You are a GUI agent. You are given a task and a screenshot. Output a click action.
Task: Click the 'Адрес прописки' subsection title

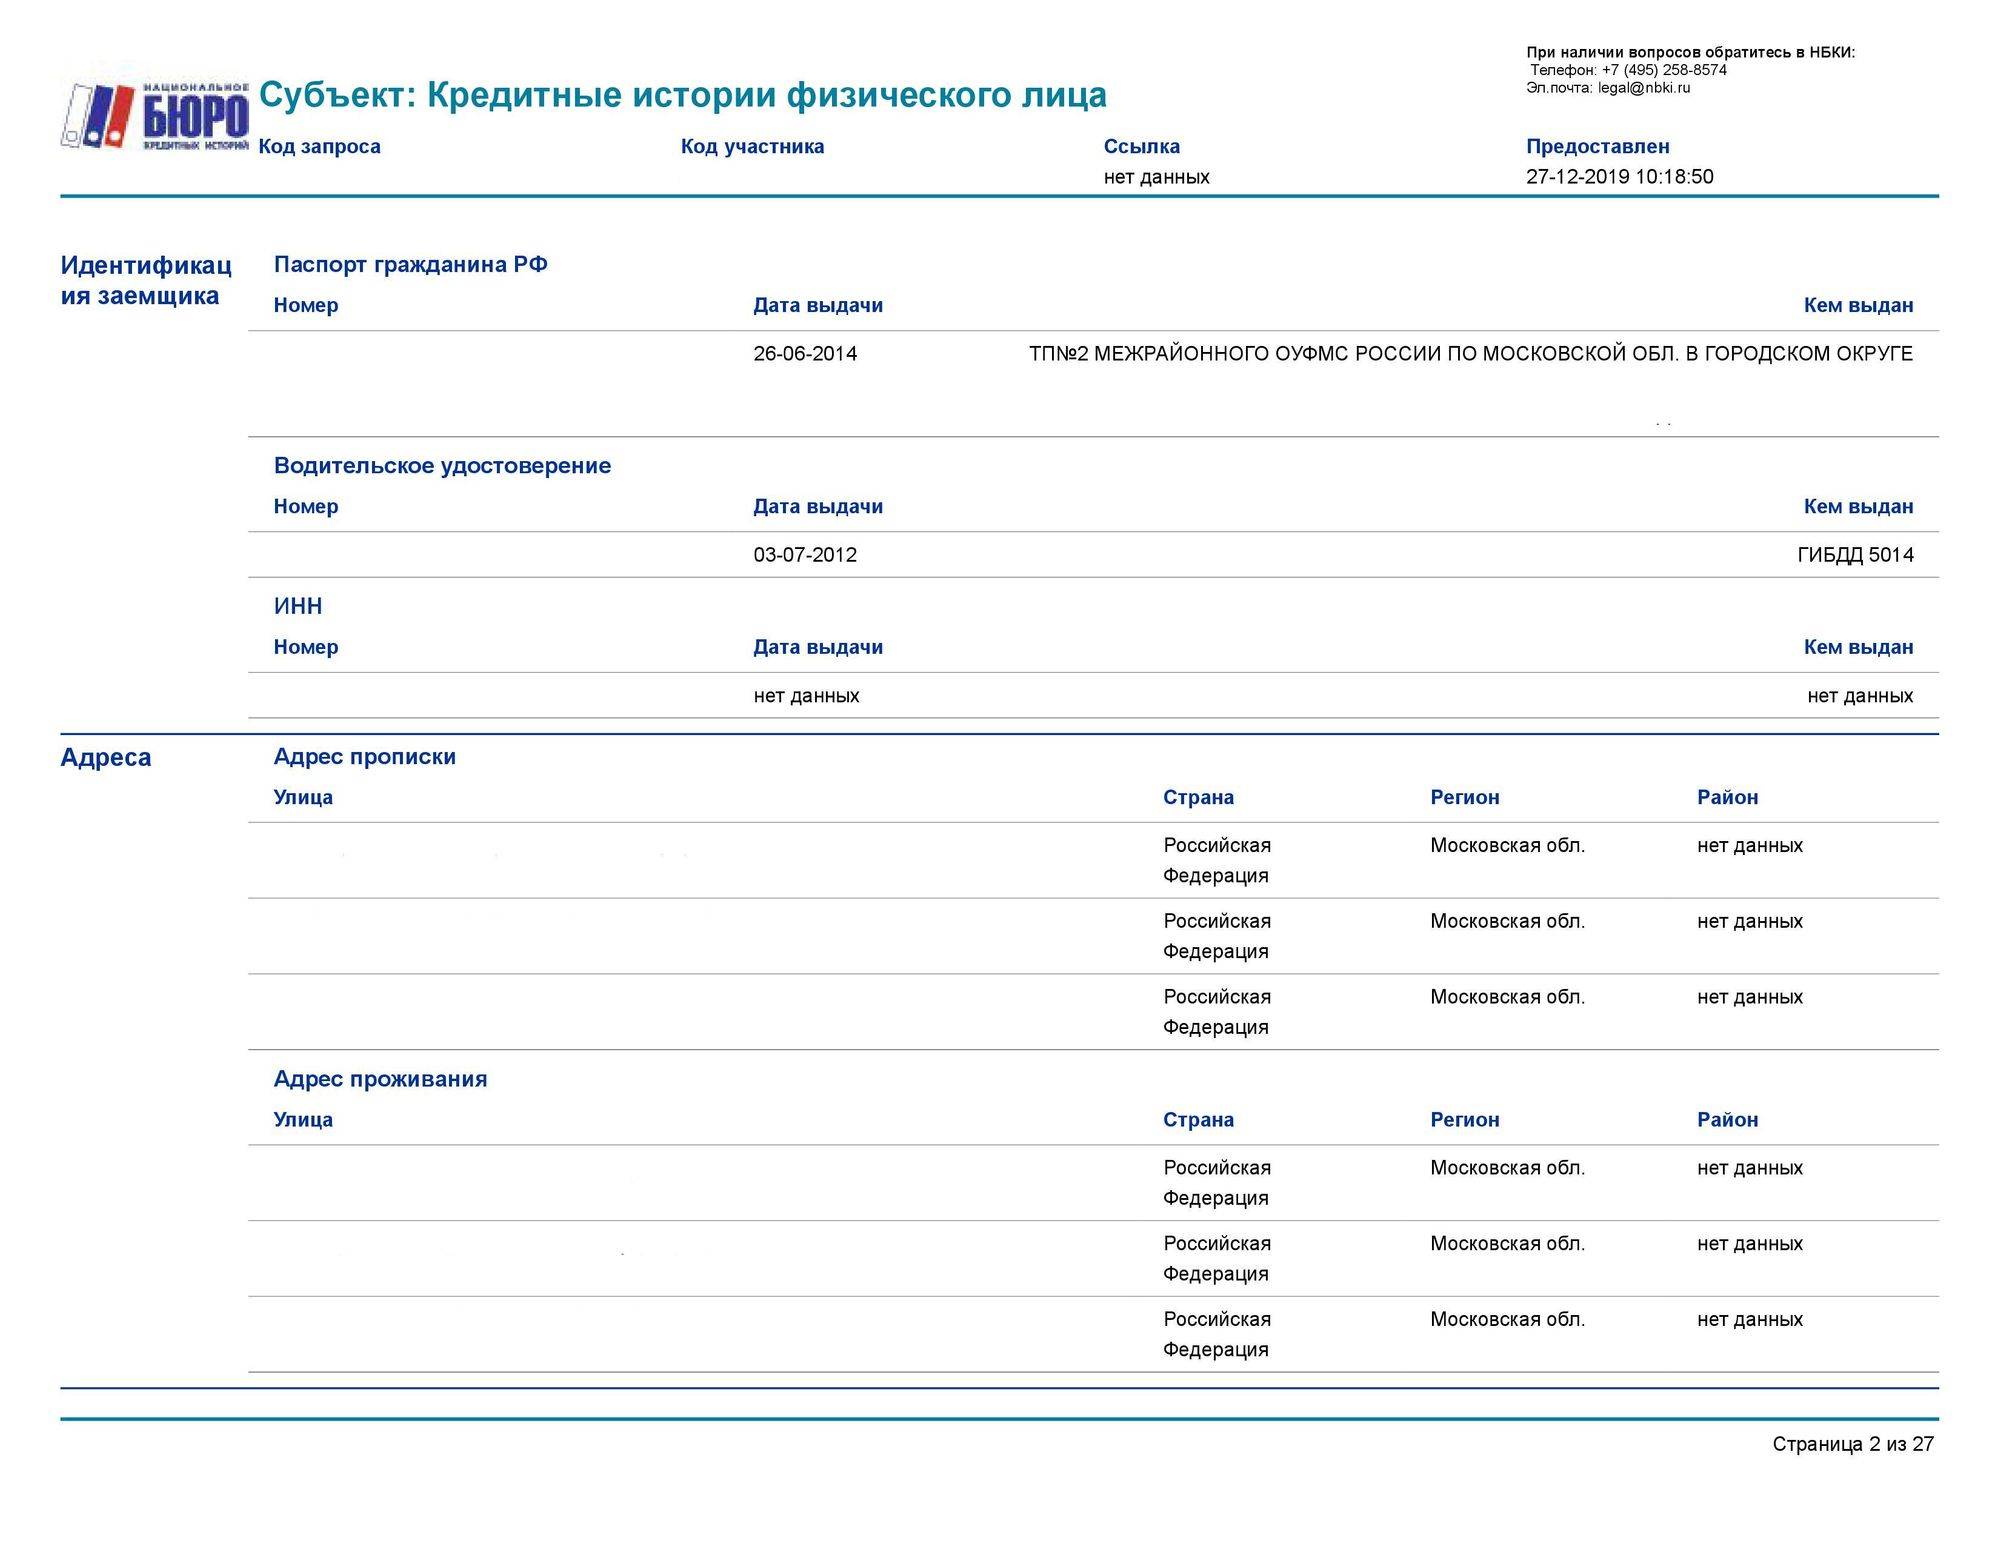tap(365, 757)
